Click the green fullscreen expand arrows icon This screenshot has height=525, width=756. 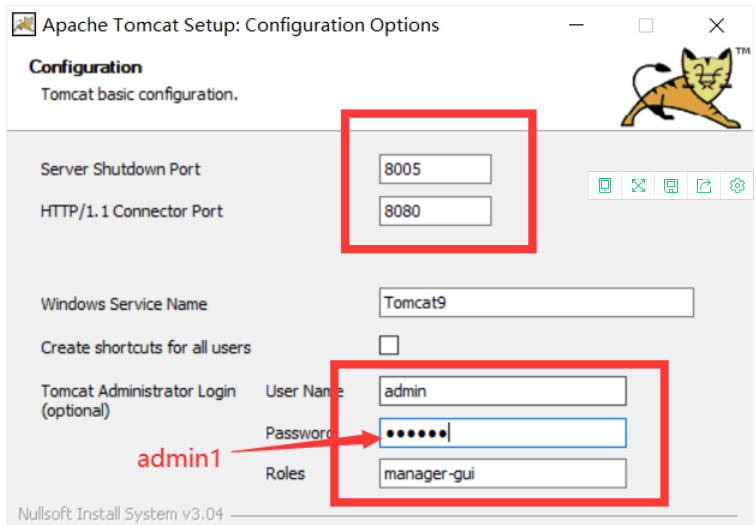click(x=638, y=185)
